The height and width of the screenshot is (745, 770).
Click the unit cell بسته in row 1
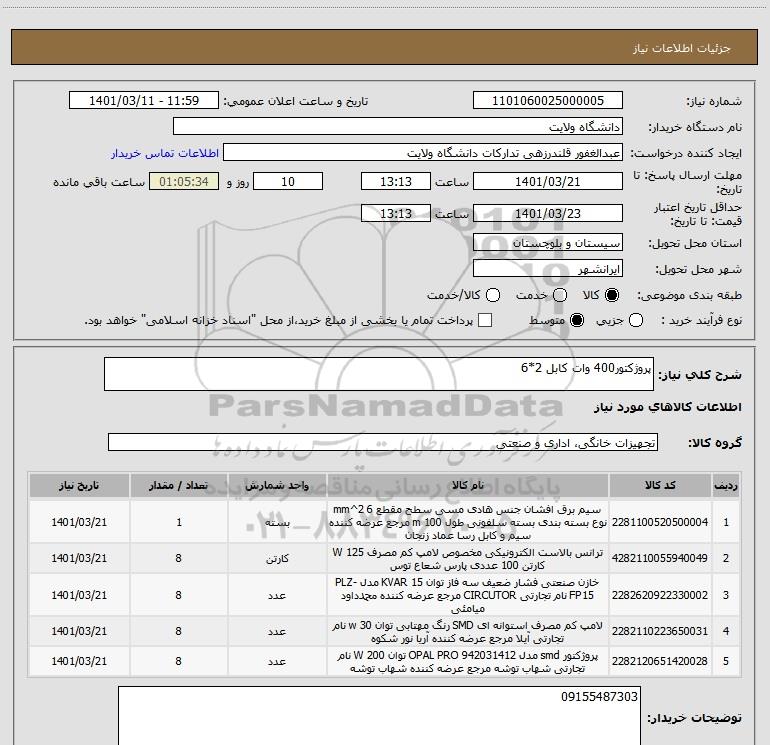tap(277, 523)
